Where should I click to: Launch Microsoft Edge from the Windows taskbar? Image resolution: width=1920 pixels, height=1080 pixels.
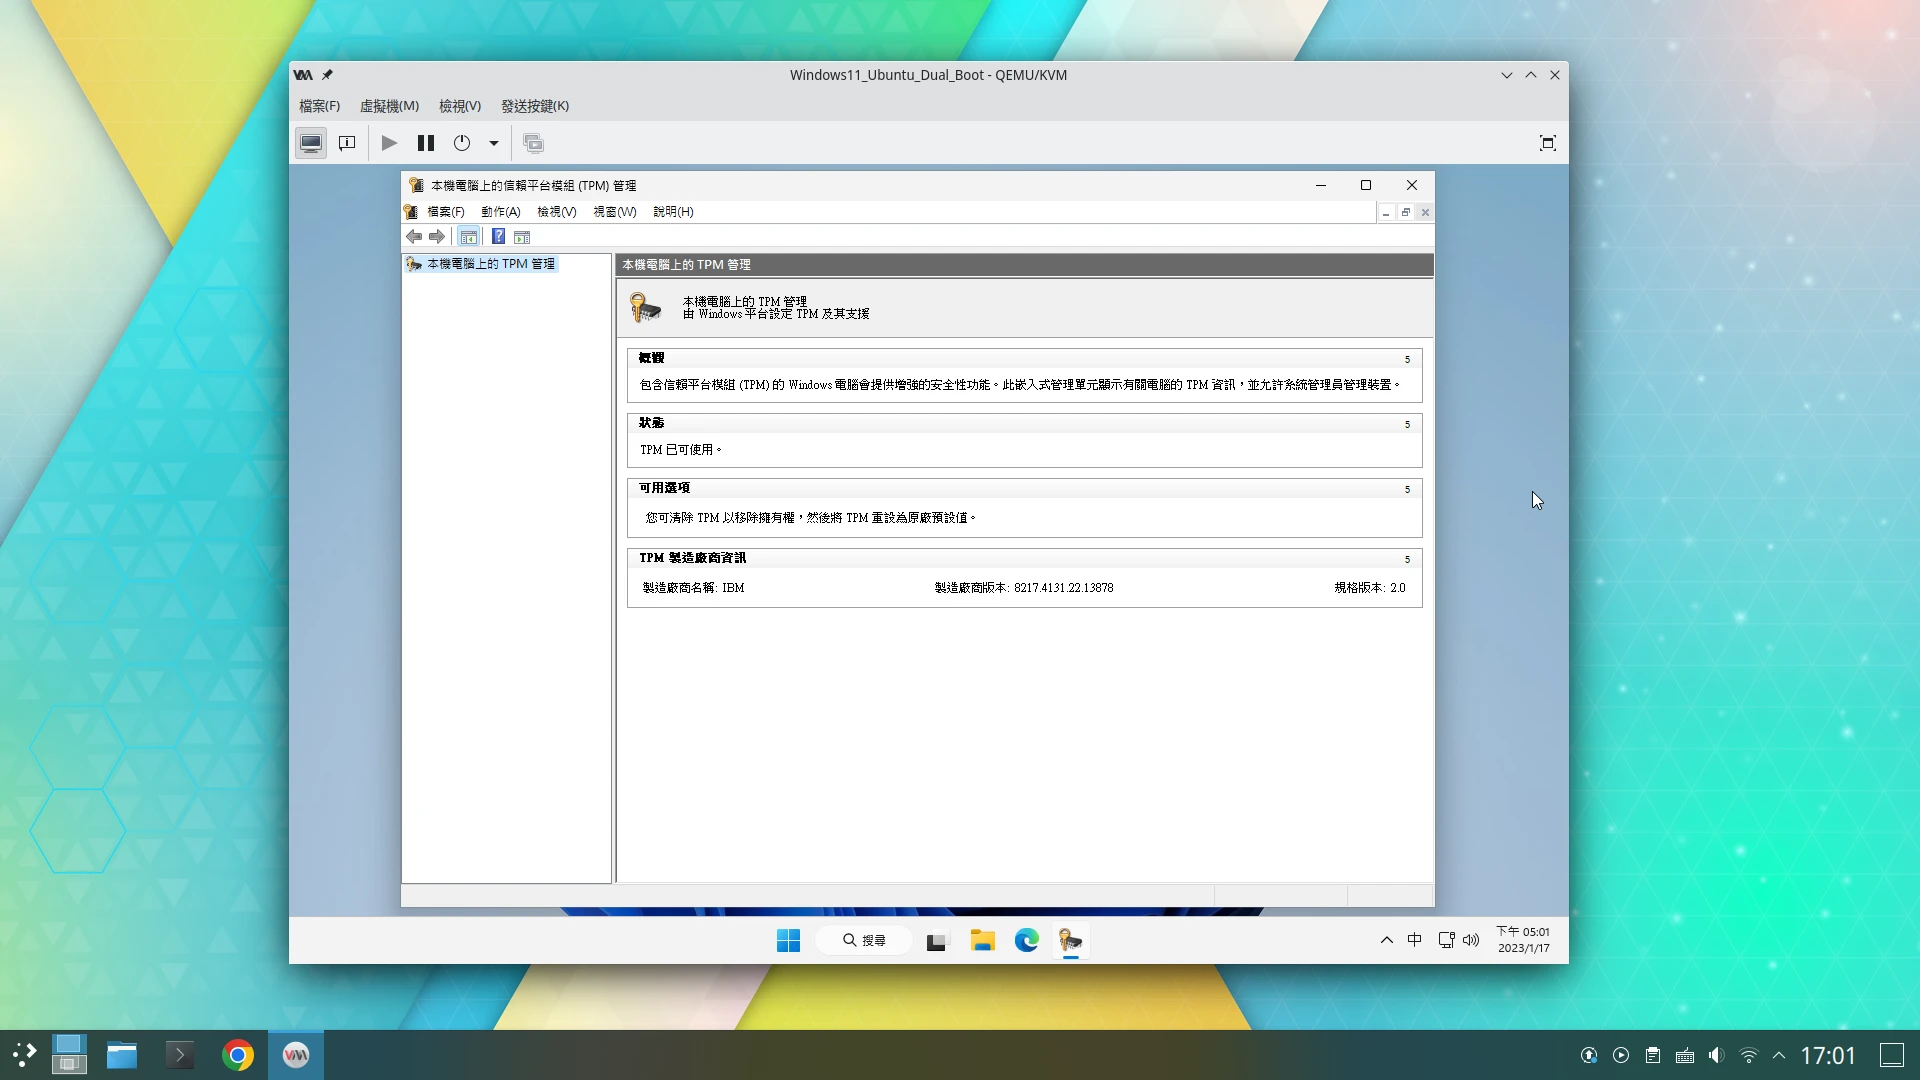[1026, 940]
